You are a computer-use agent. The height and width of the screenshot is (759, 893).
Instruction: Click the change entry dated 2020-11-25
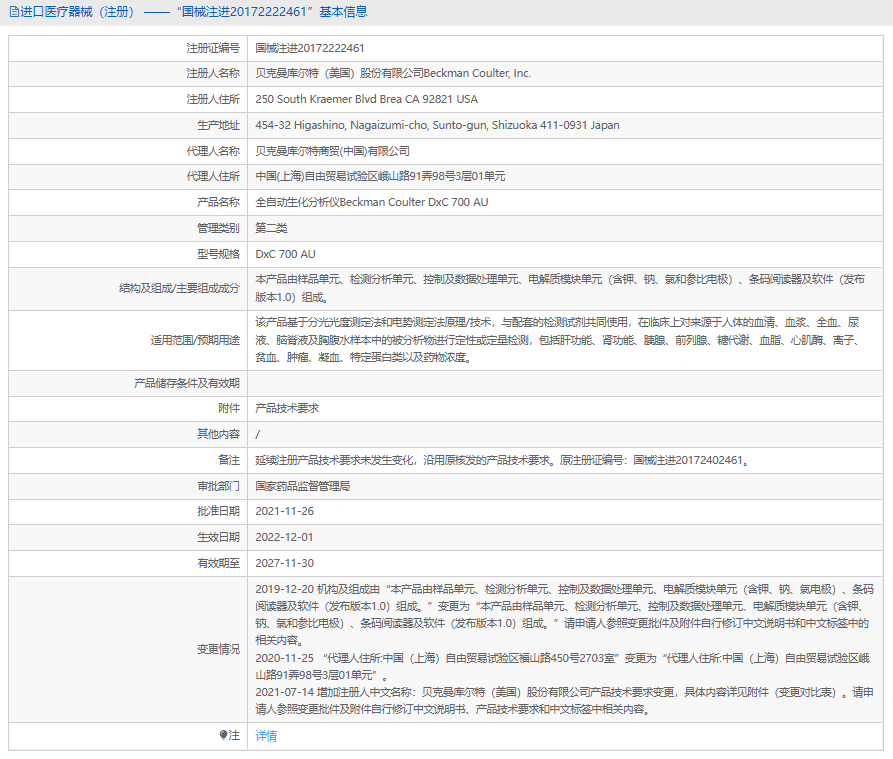click(x=563, y=667)
